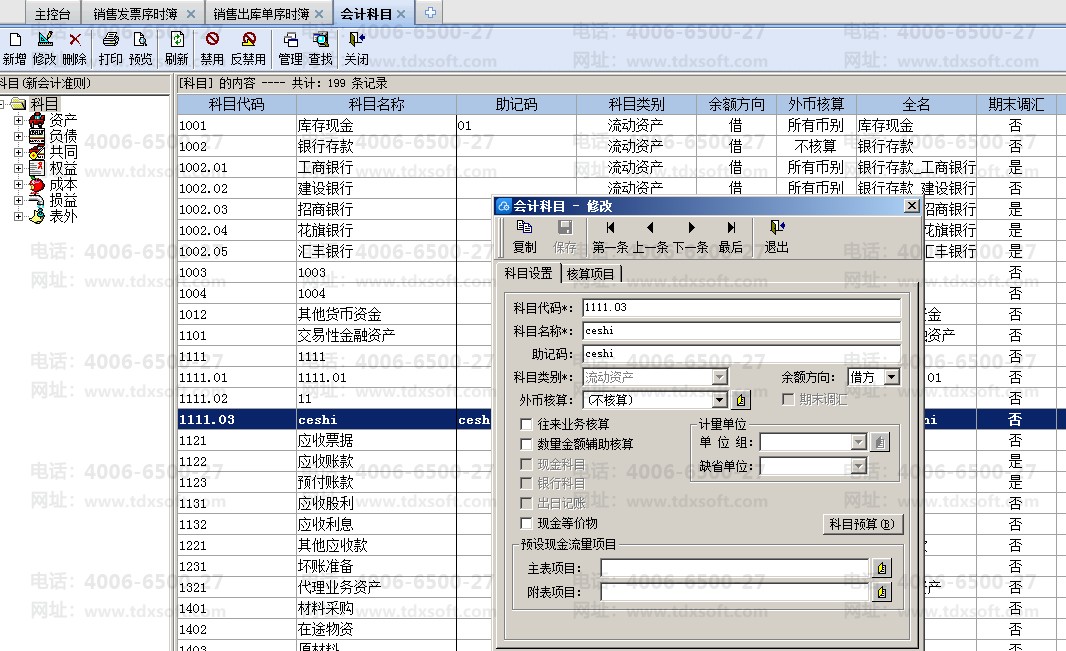
Task: Click the 关闭 (close) icon in main toolbar
Action: pos(356,48)
